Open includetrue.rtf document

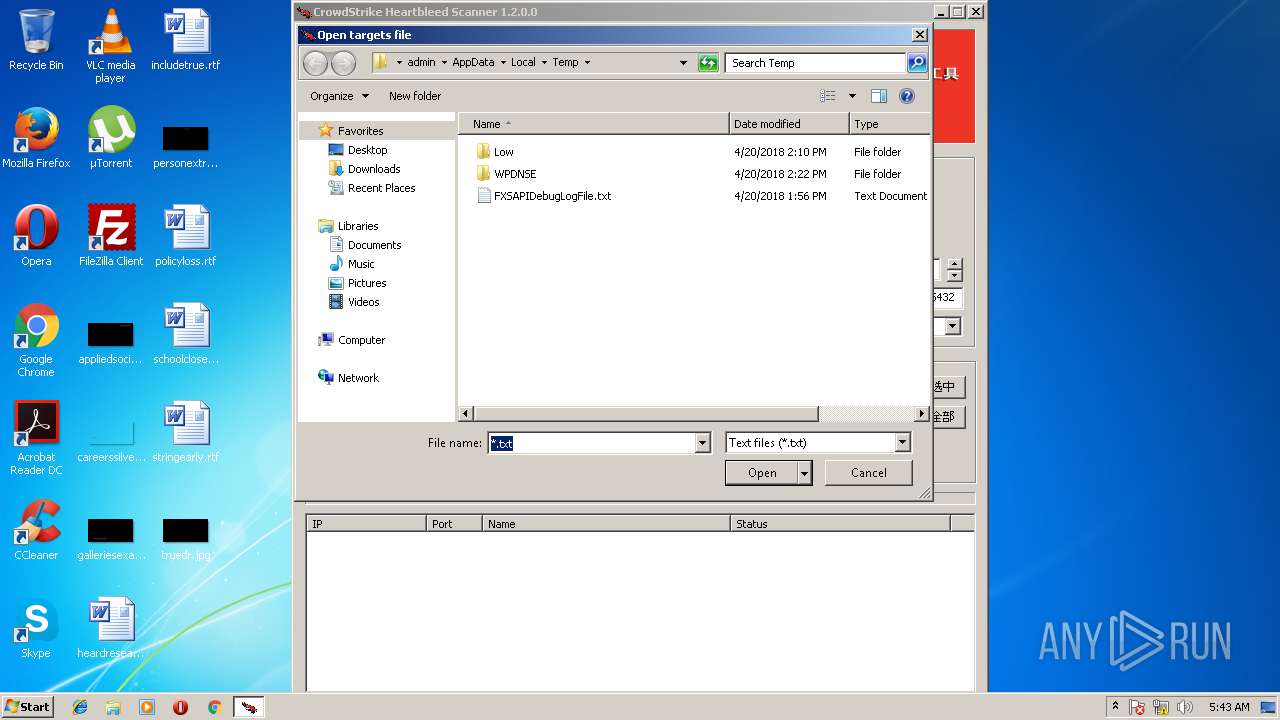coord(185,40)
